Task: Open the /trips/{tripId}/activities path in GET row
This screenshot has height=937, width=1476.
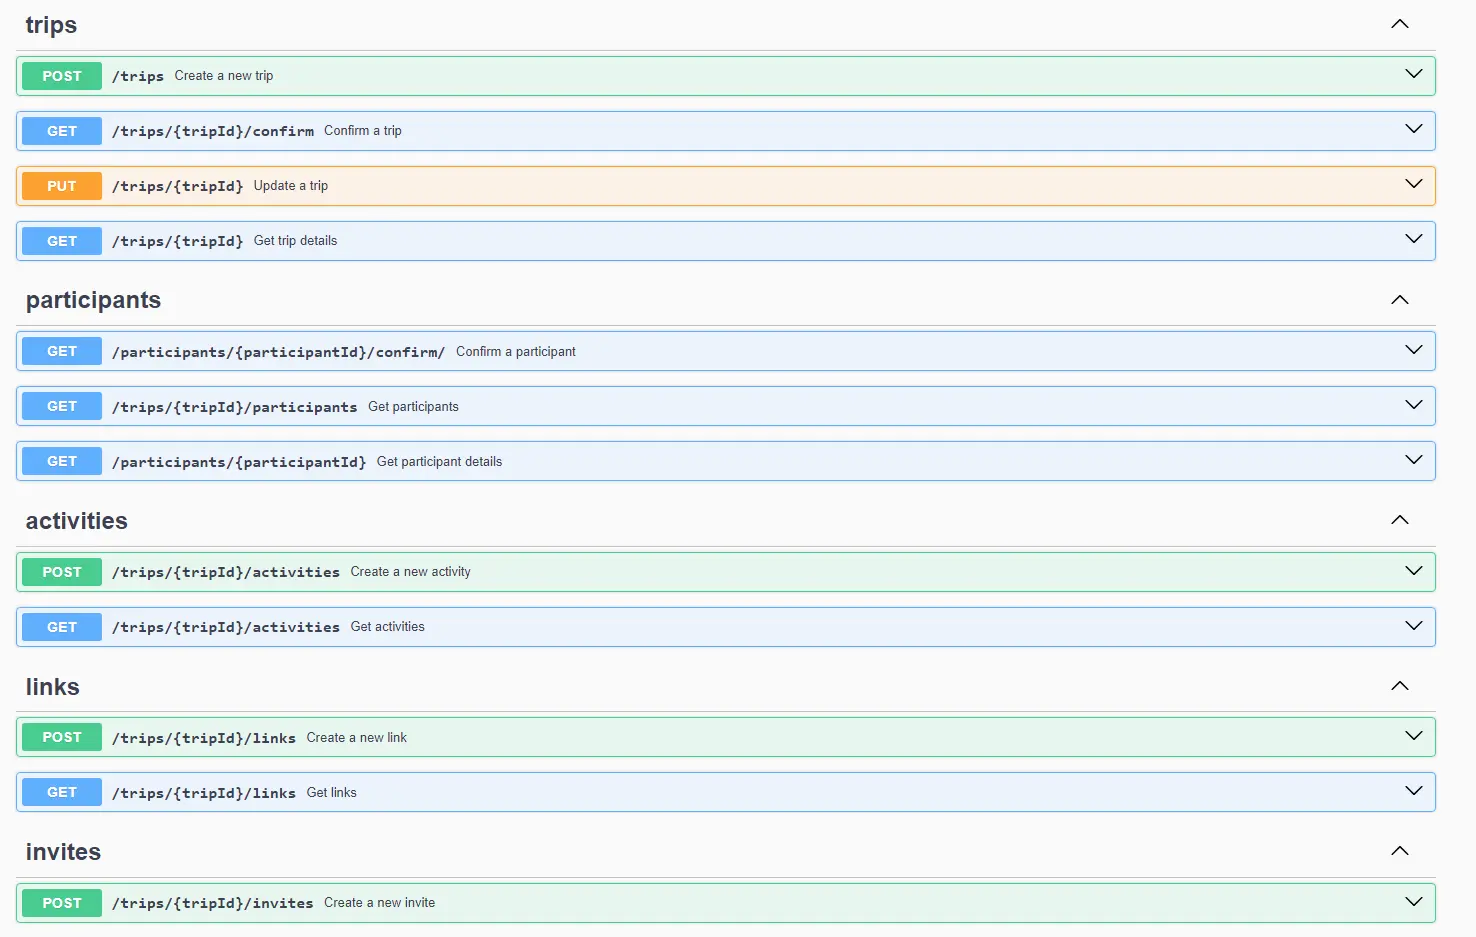Action: coord(226,627)
